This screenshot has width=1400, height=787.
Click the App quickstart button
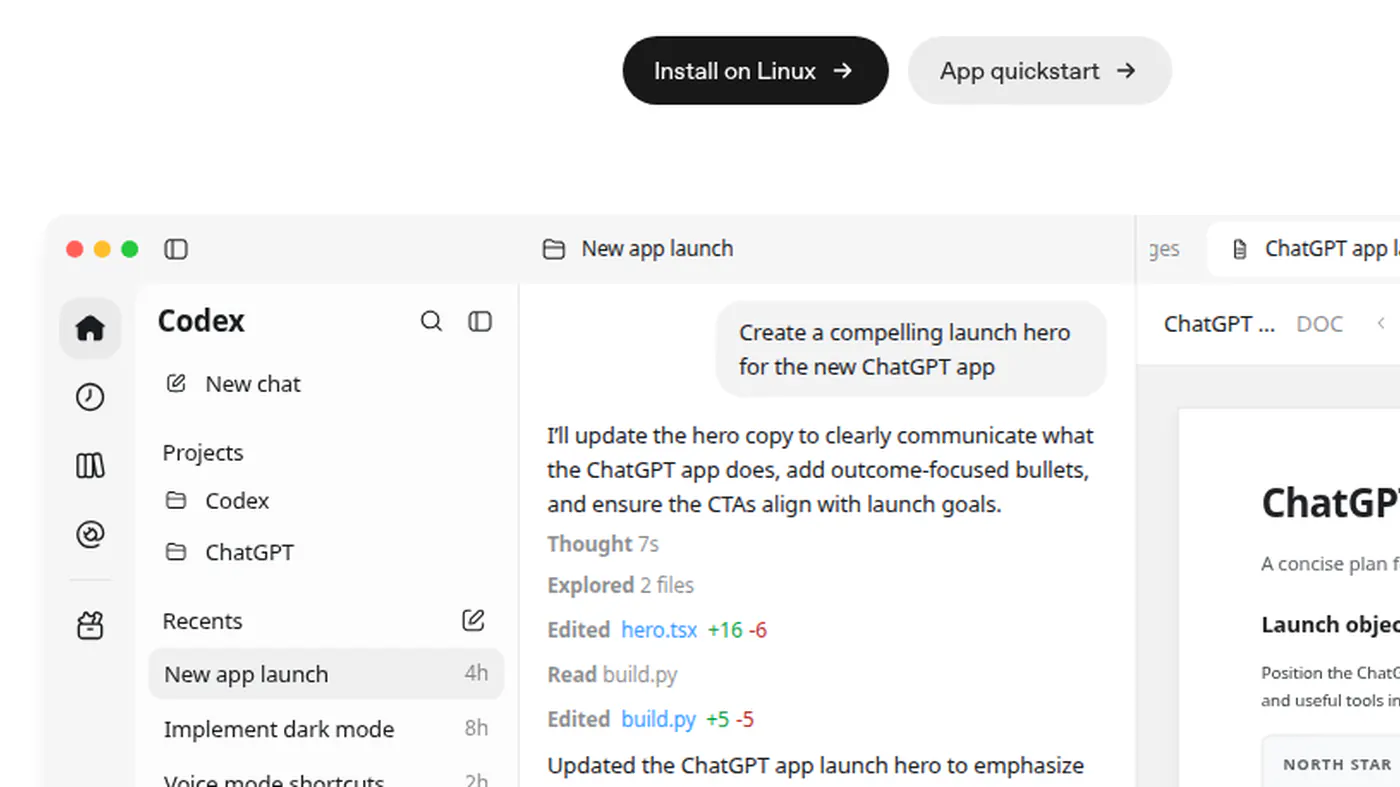point(1039,71)
